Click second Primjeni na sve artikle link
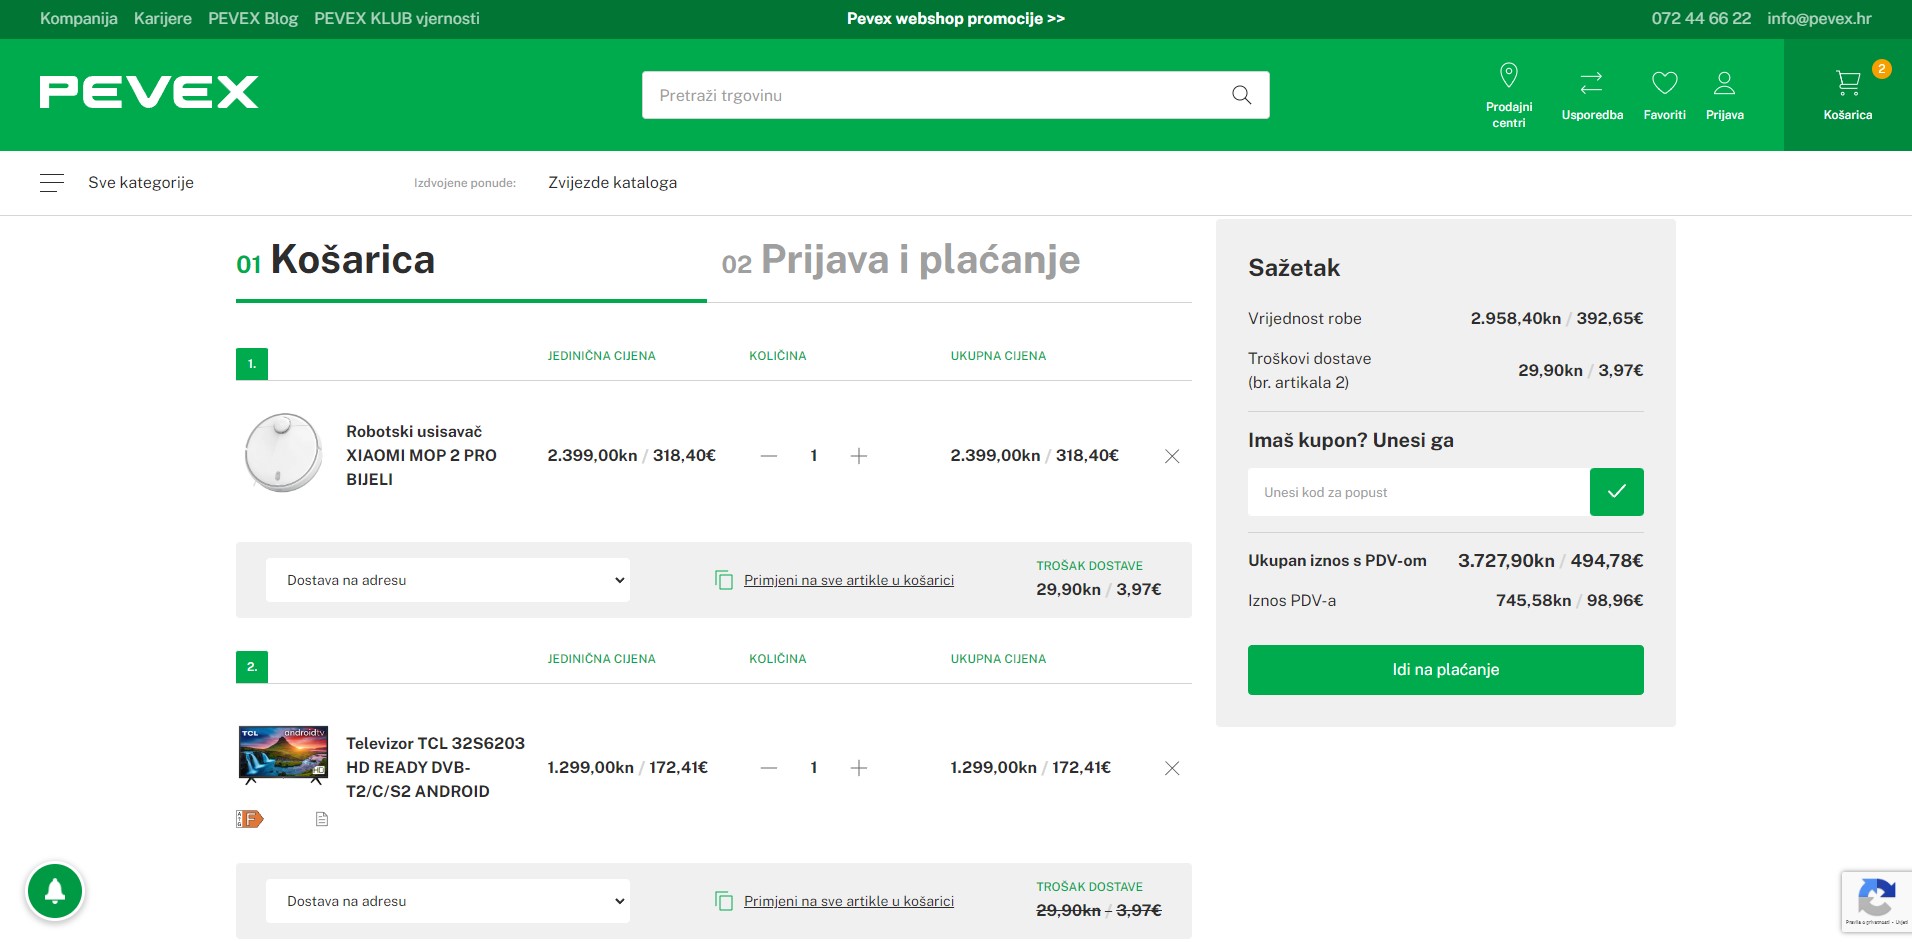The image size is (1912, 943). [x=849, y=901]
